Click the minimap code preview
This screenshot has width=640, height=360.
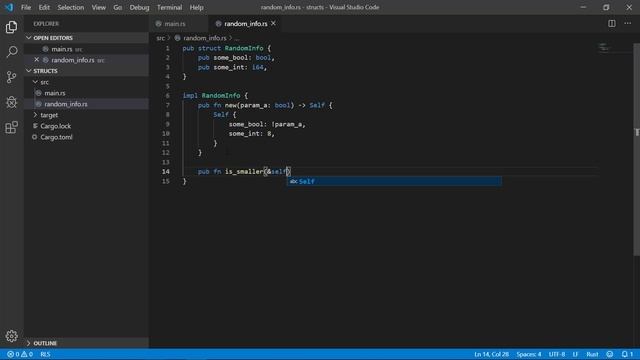[x=604, y=48]
